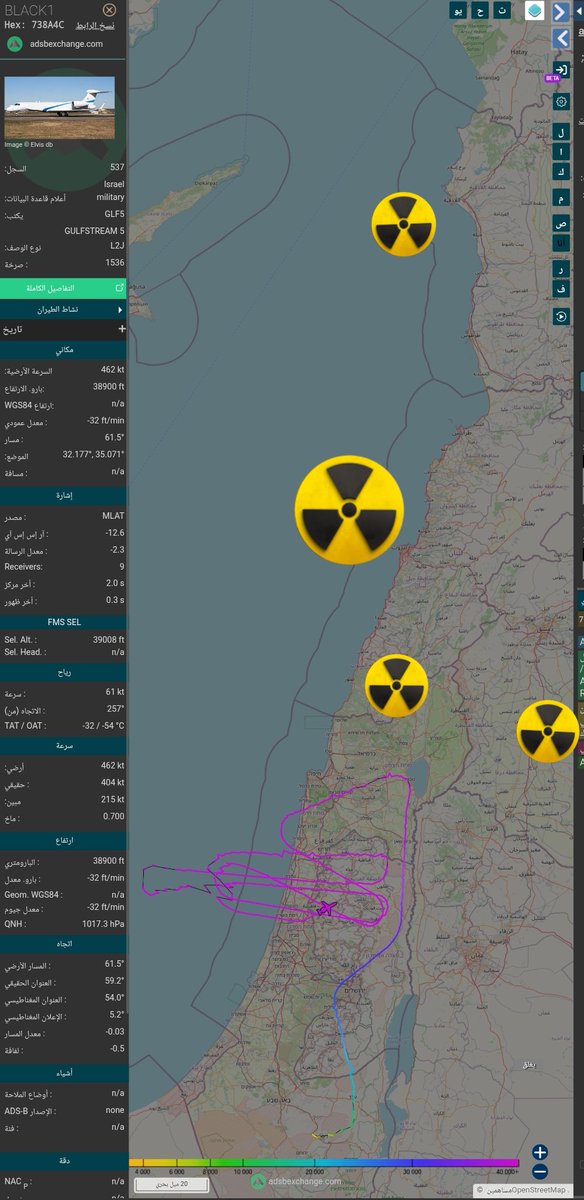This screenshot has height=1200, width=584.
Task: Click the position value 32.177°, 35.071°
Action: [91, 453]
